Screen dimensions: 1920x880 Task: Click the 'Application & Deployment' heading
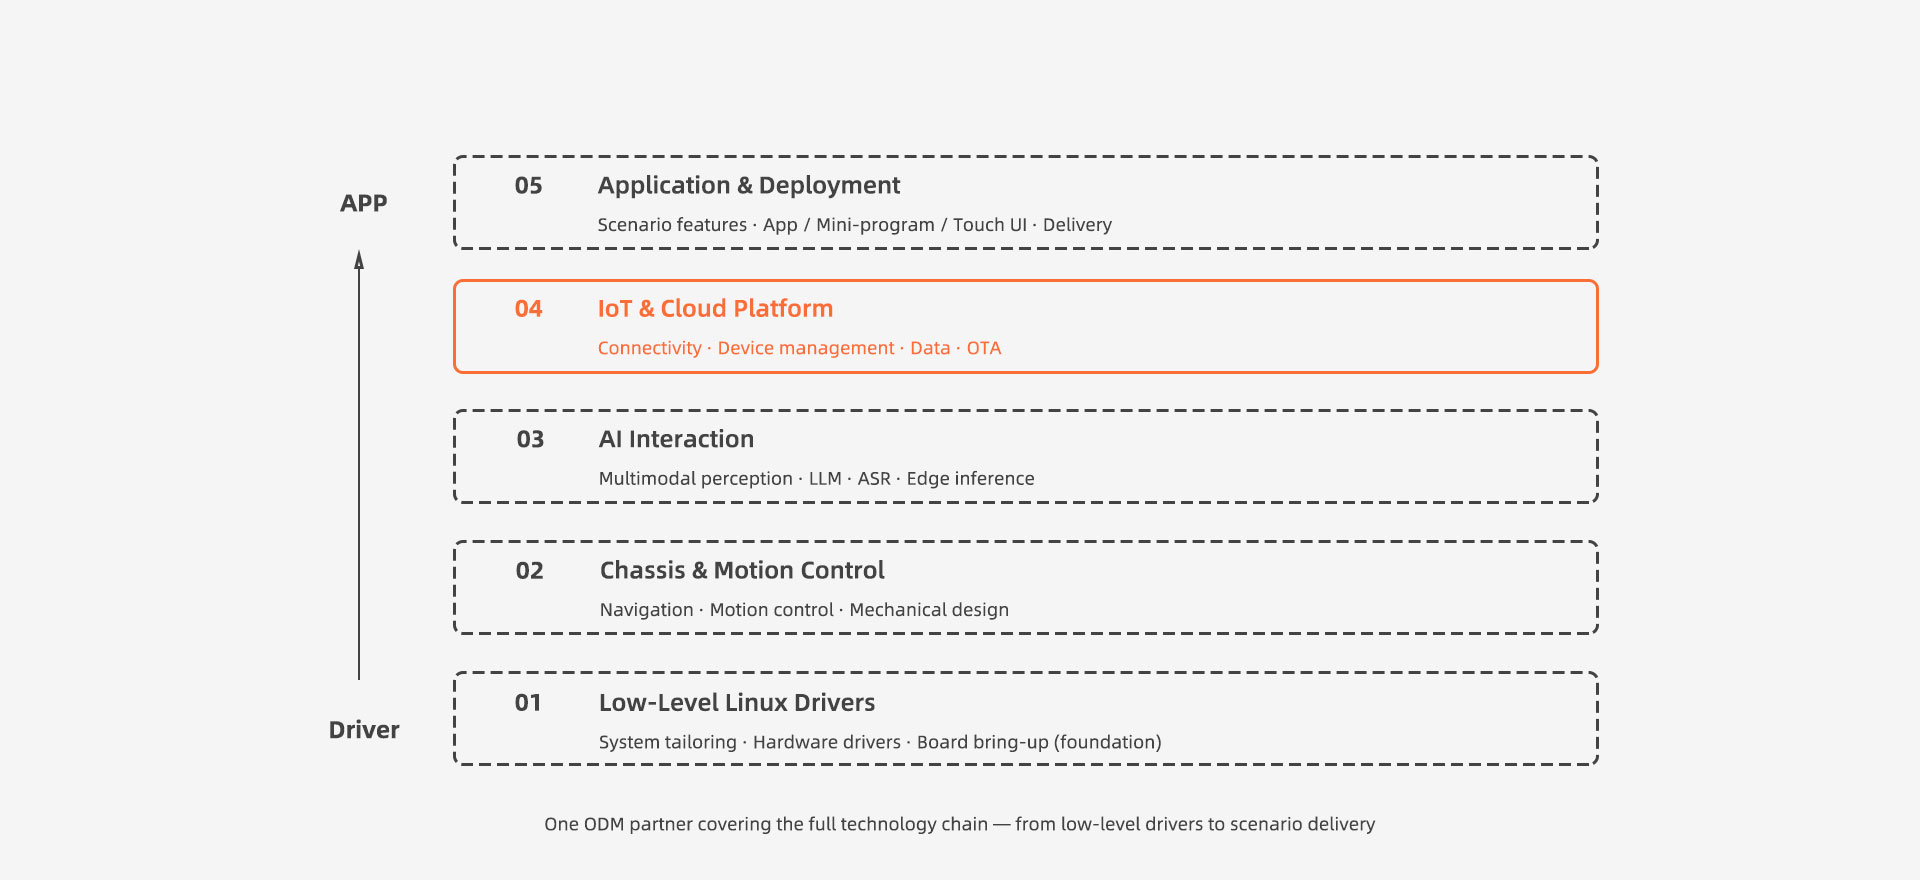(x=749, y=186)
